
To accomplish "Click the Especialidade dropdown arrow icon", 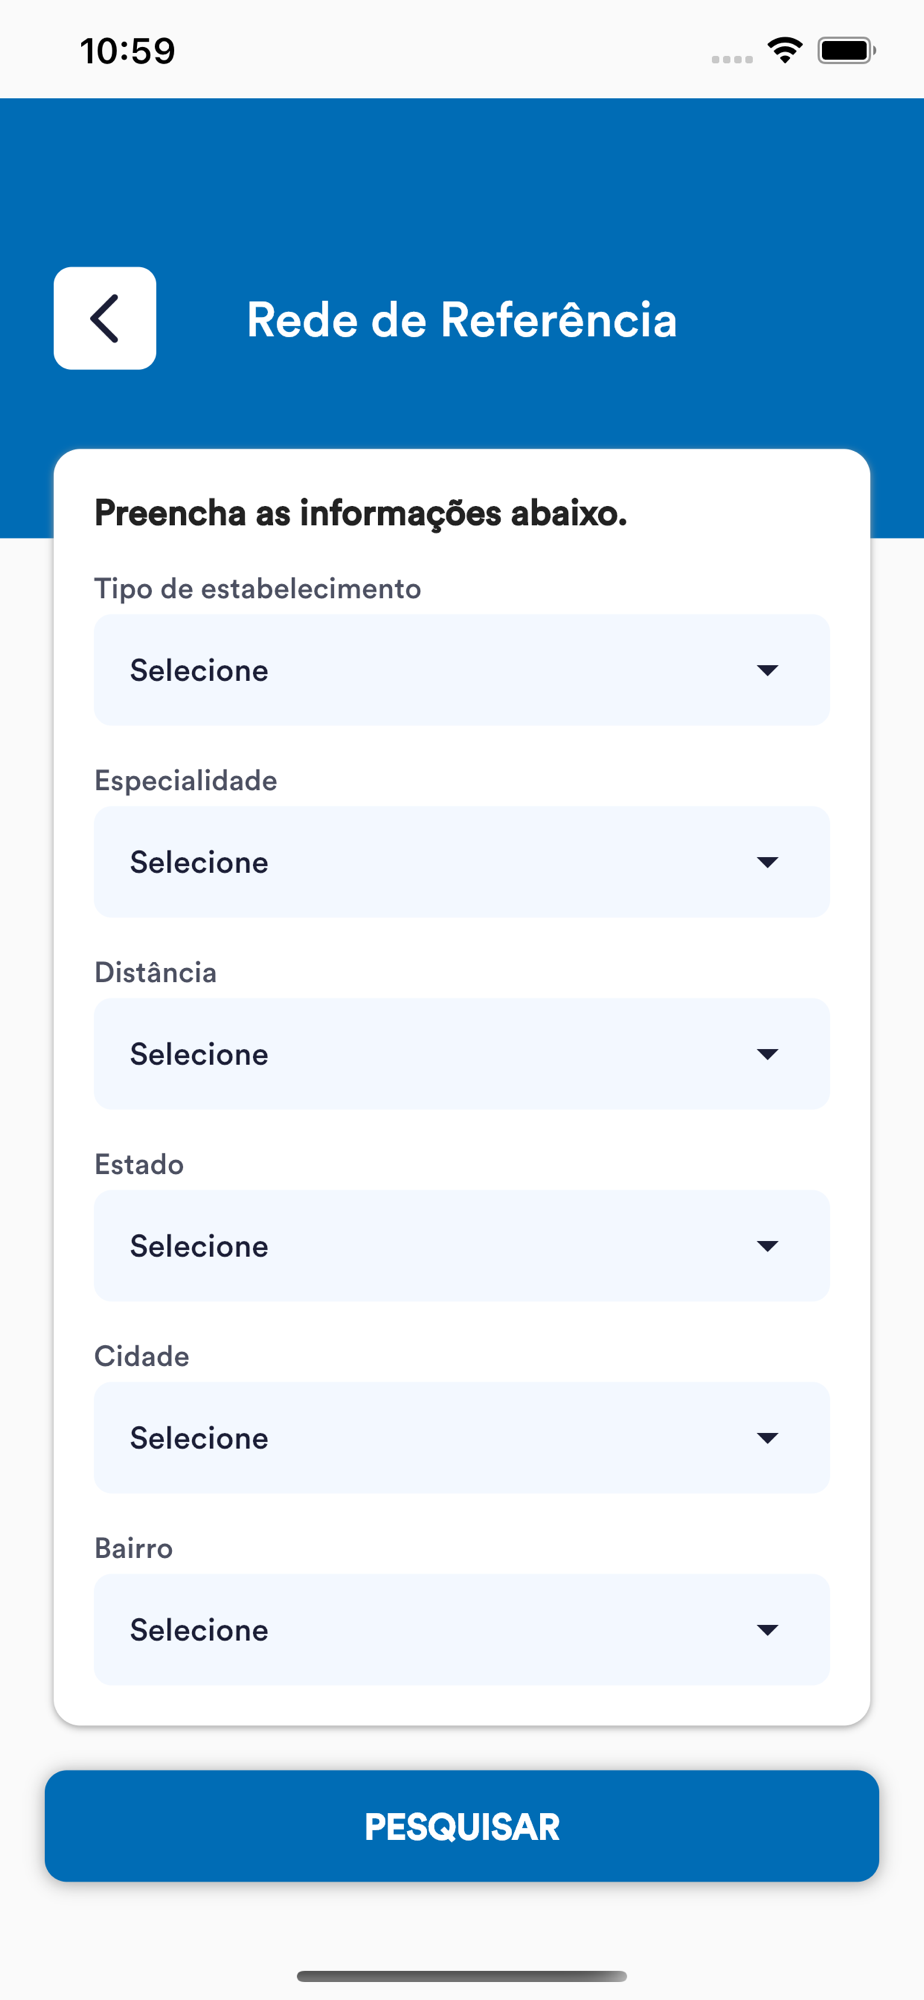I will pyautogui.click(x=767, y=862).
